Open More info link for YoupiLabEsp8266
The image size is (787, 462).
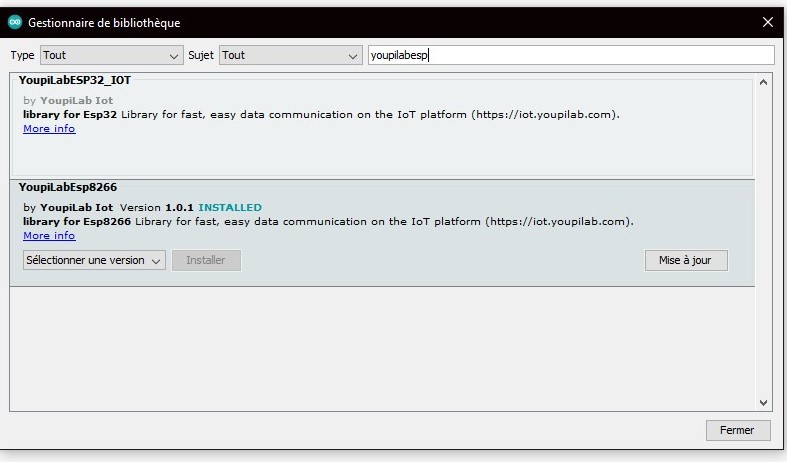49,236
